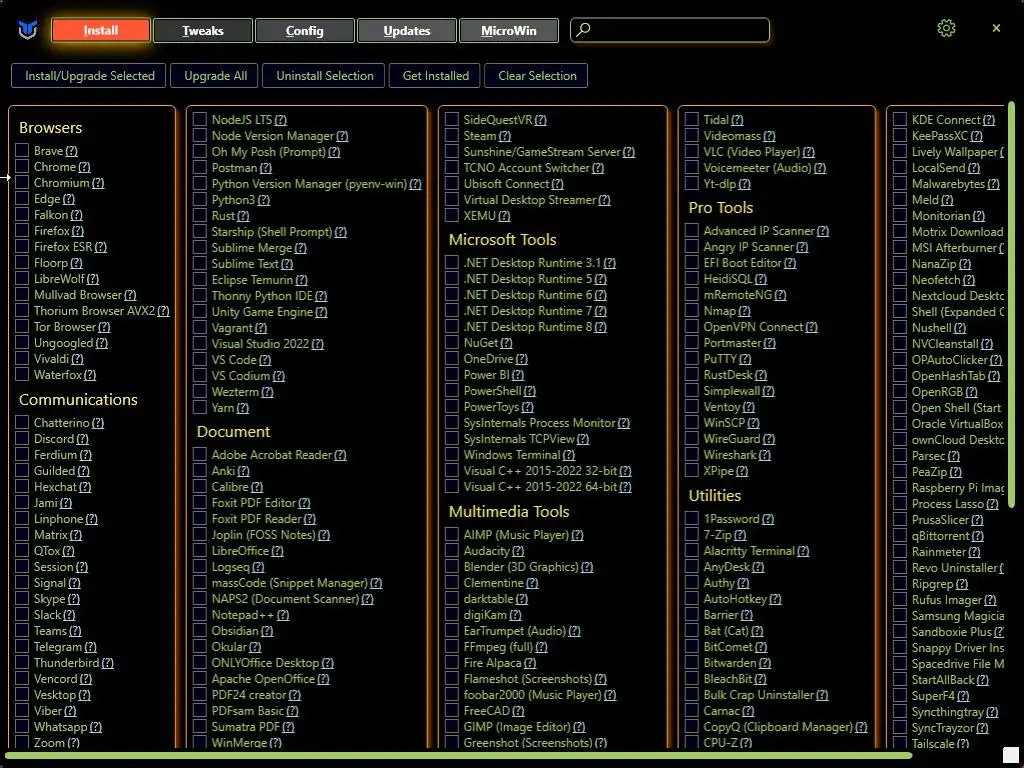
Task: Click the Sumatra PDF label
Action: click(x=246, y=727)
